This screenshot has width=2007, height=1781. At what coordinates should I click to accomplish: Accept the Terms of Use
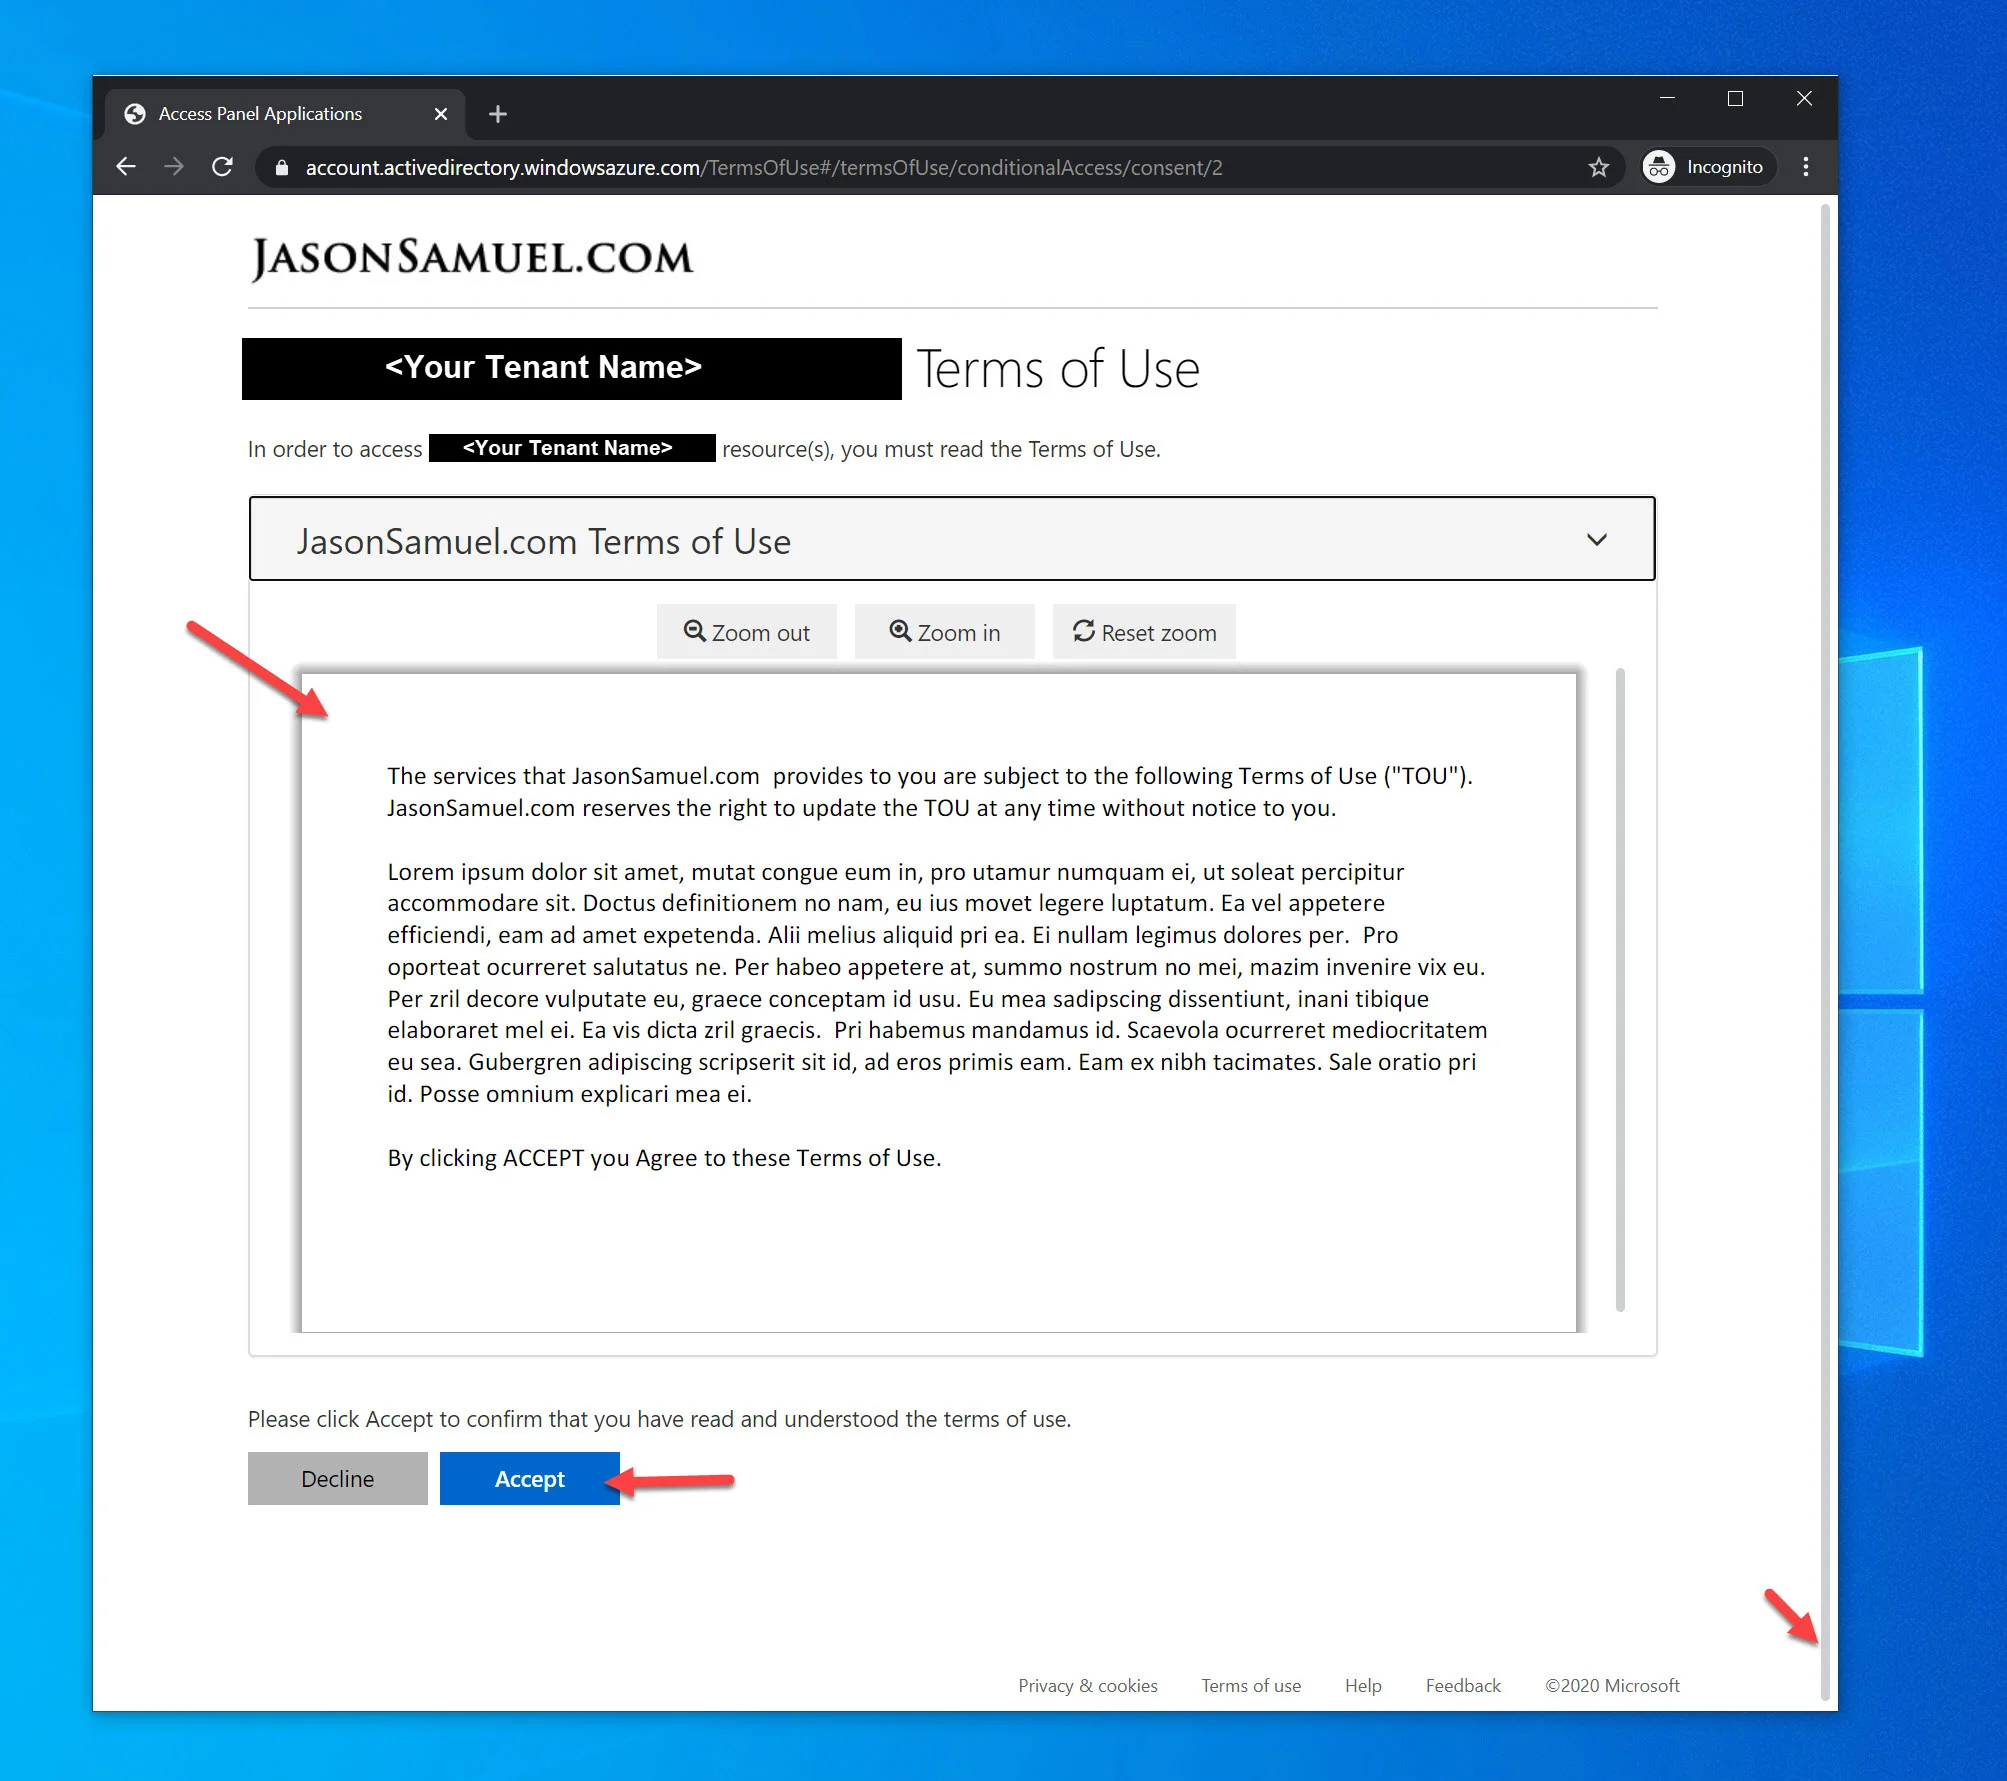pyautogui.click(x=529, y=1478)
